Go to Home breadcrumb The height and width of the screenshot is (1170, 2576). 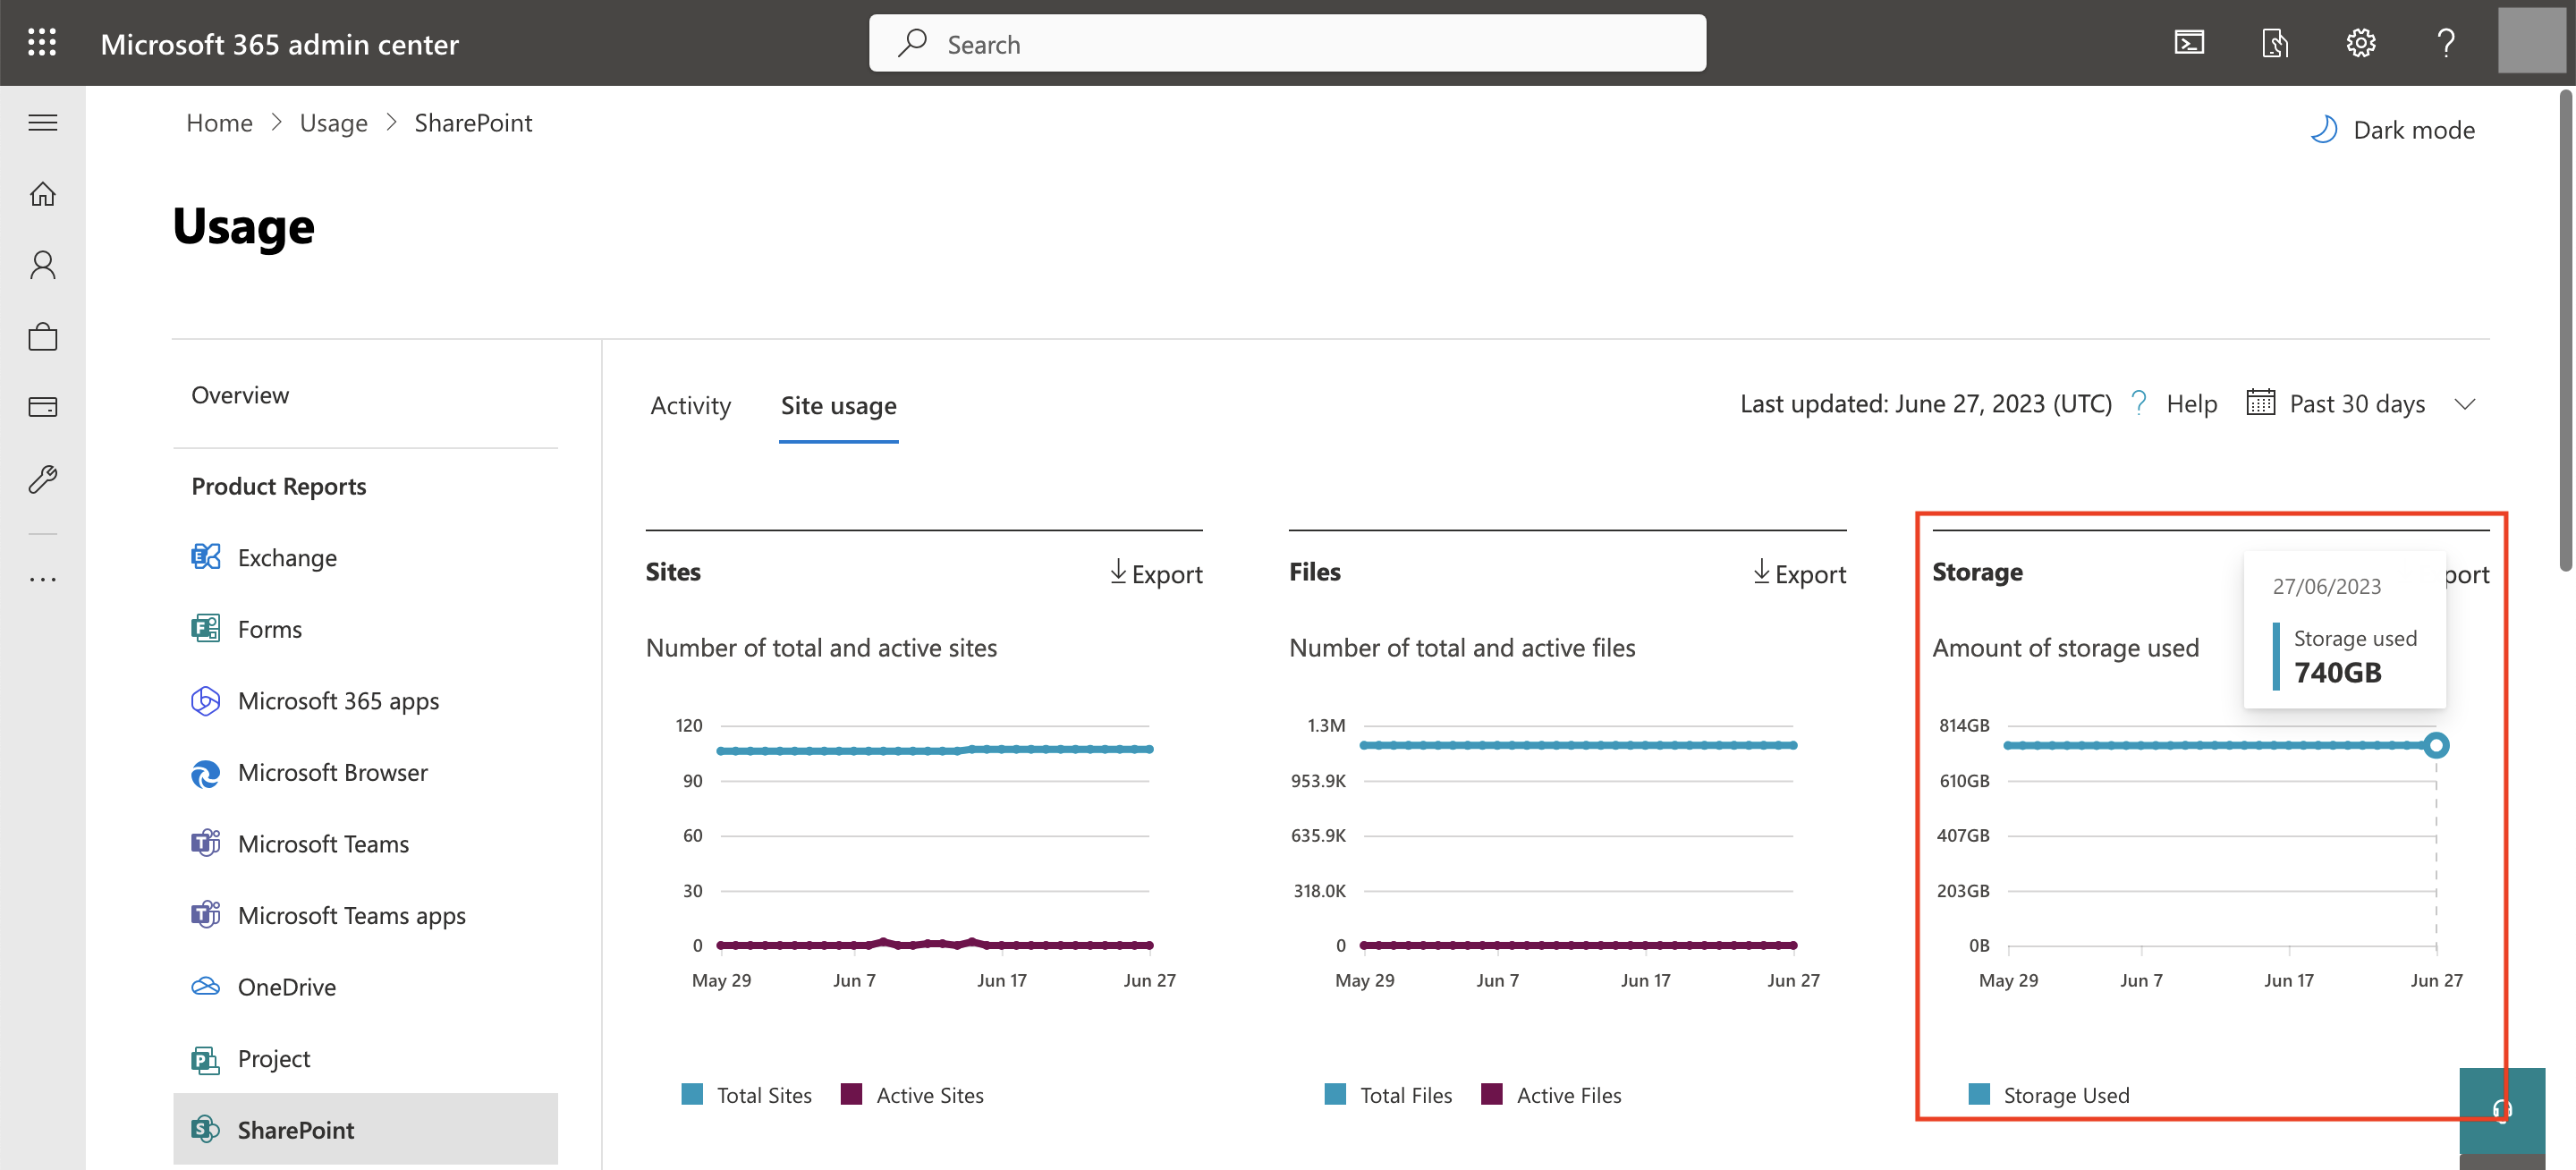219,123
